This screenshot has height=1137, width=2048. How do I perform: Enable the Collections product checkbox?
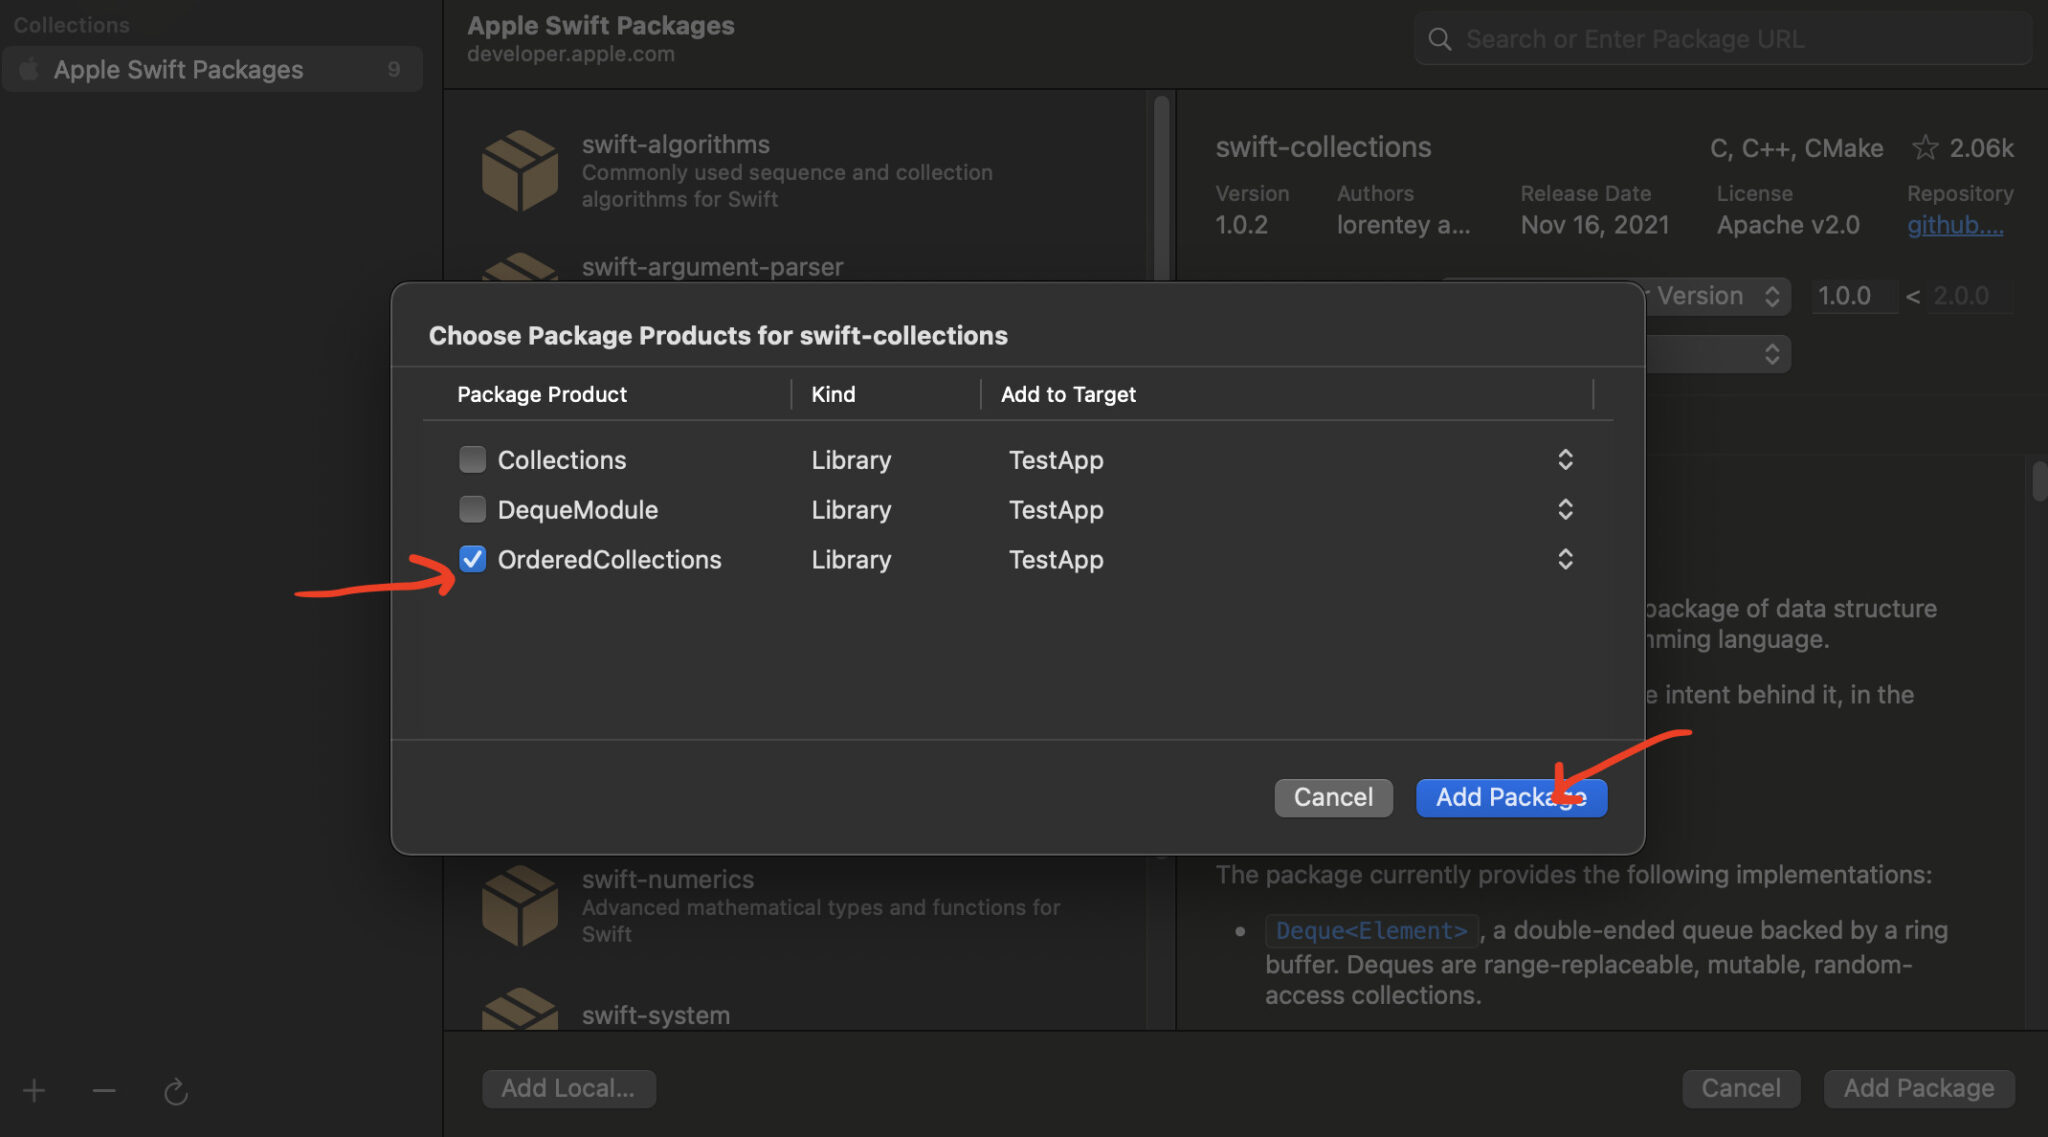click(472, 459)
